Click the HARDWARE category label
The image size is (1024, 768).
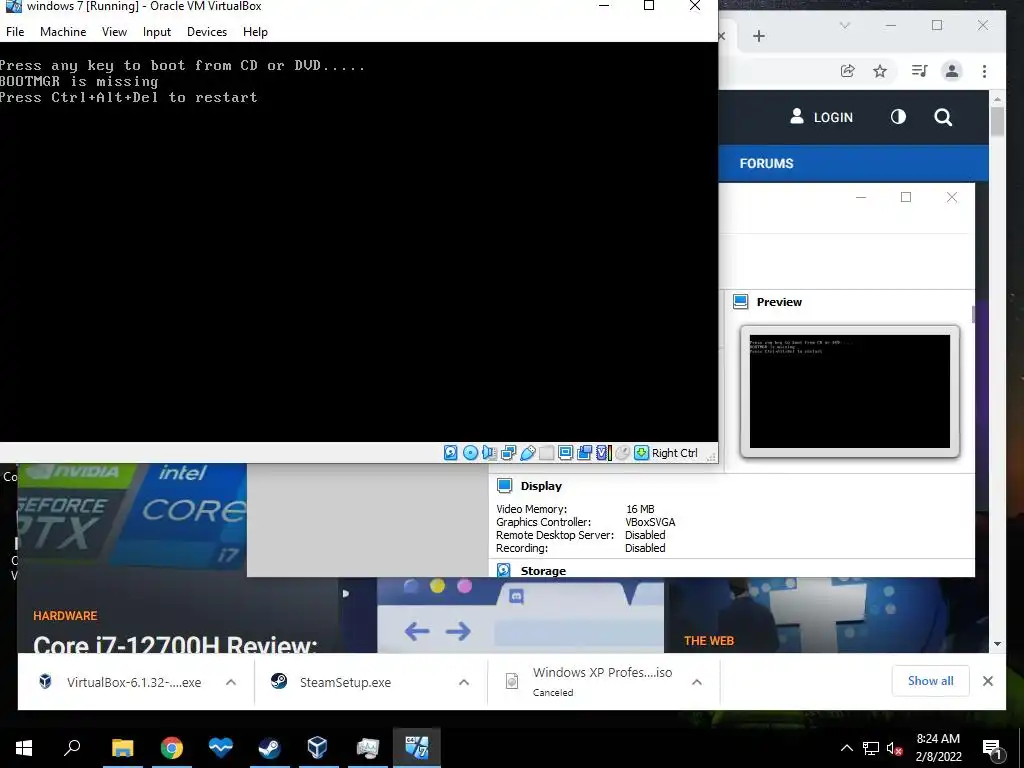65,616
